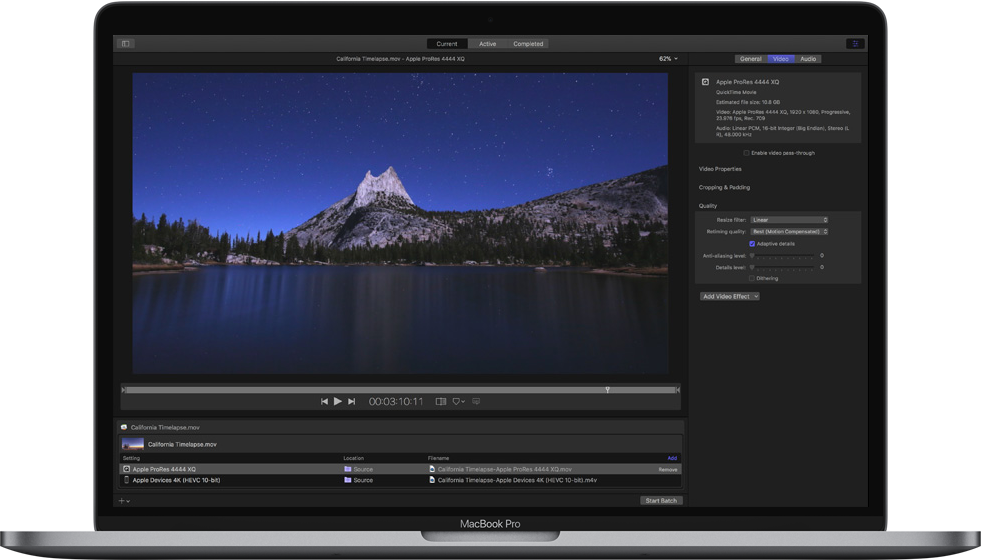Click the comparison split-view icon
Viewport: 981px width, 560px height.
pos(440,401)
